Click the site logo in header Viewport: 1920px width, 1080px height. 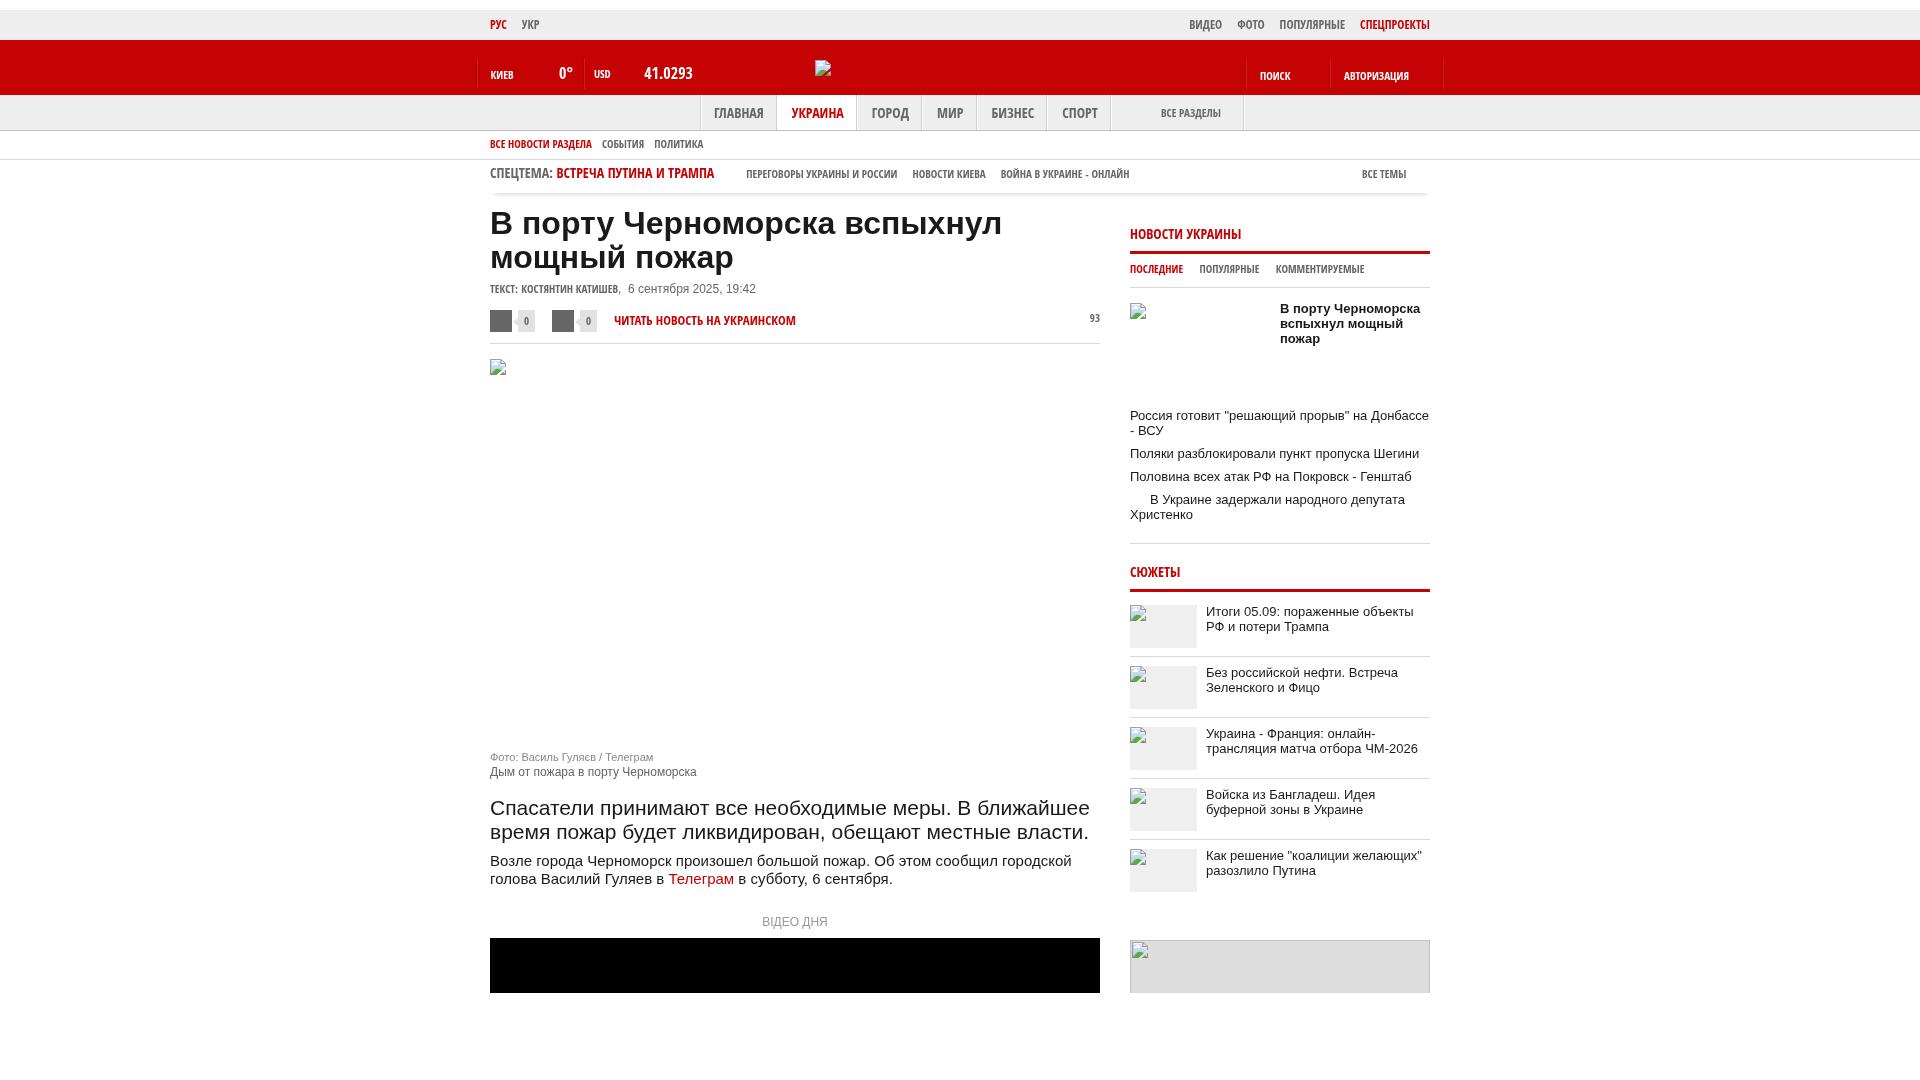[823, 68]
